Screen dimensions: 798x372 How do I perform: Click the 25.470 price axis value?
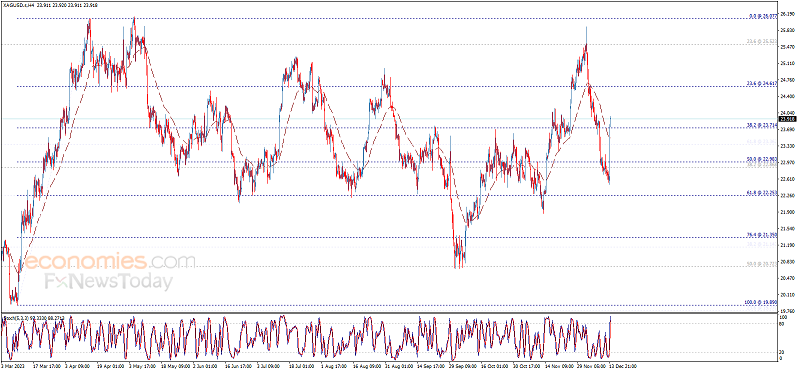pyautogui.click(x=787, y=47)
